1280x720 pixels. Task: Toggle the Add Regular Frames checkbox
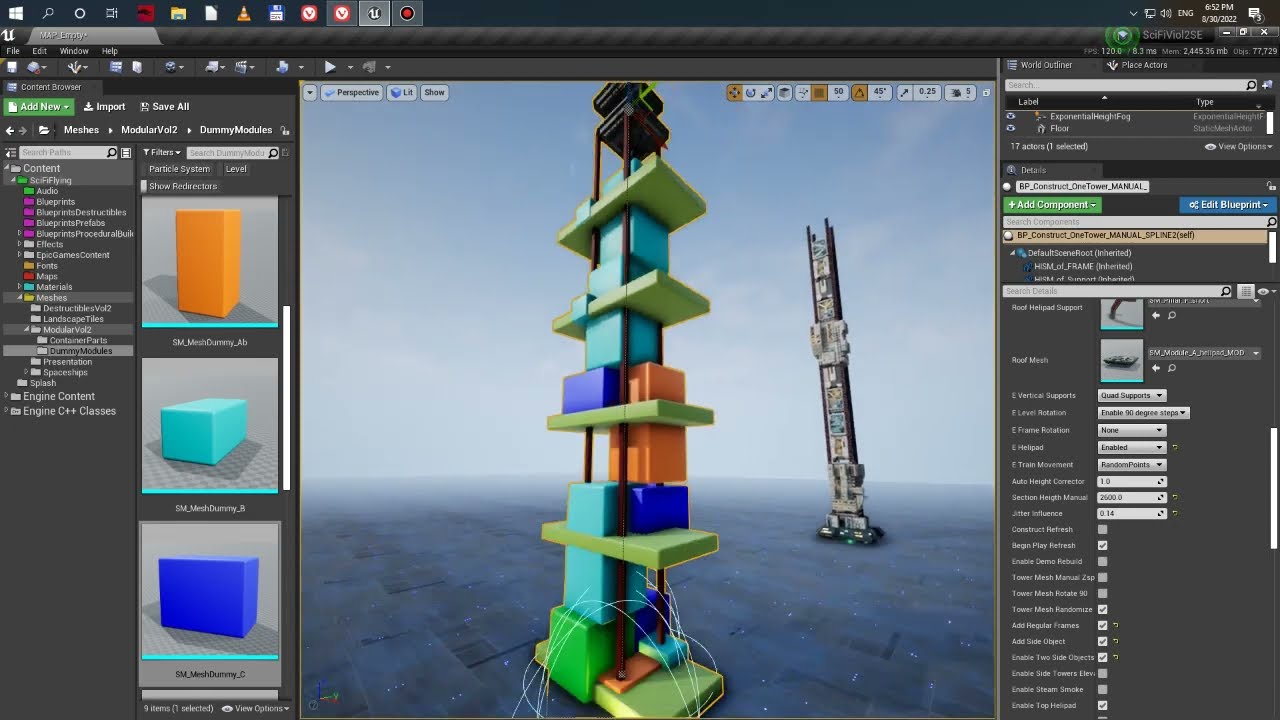pos(1103,625)
